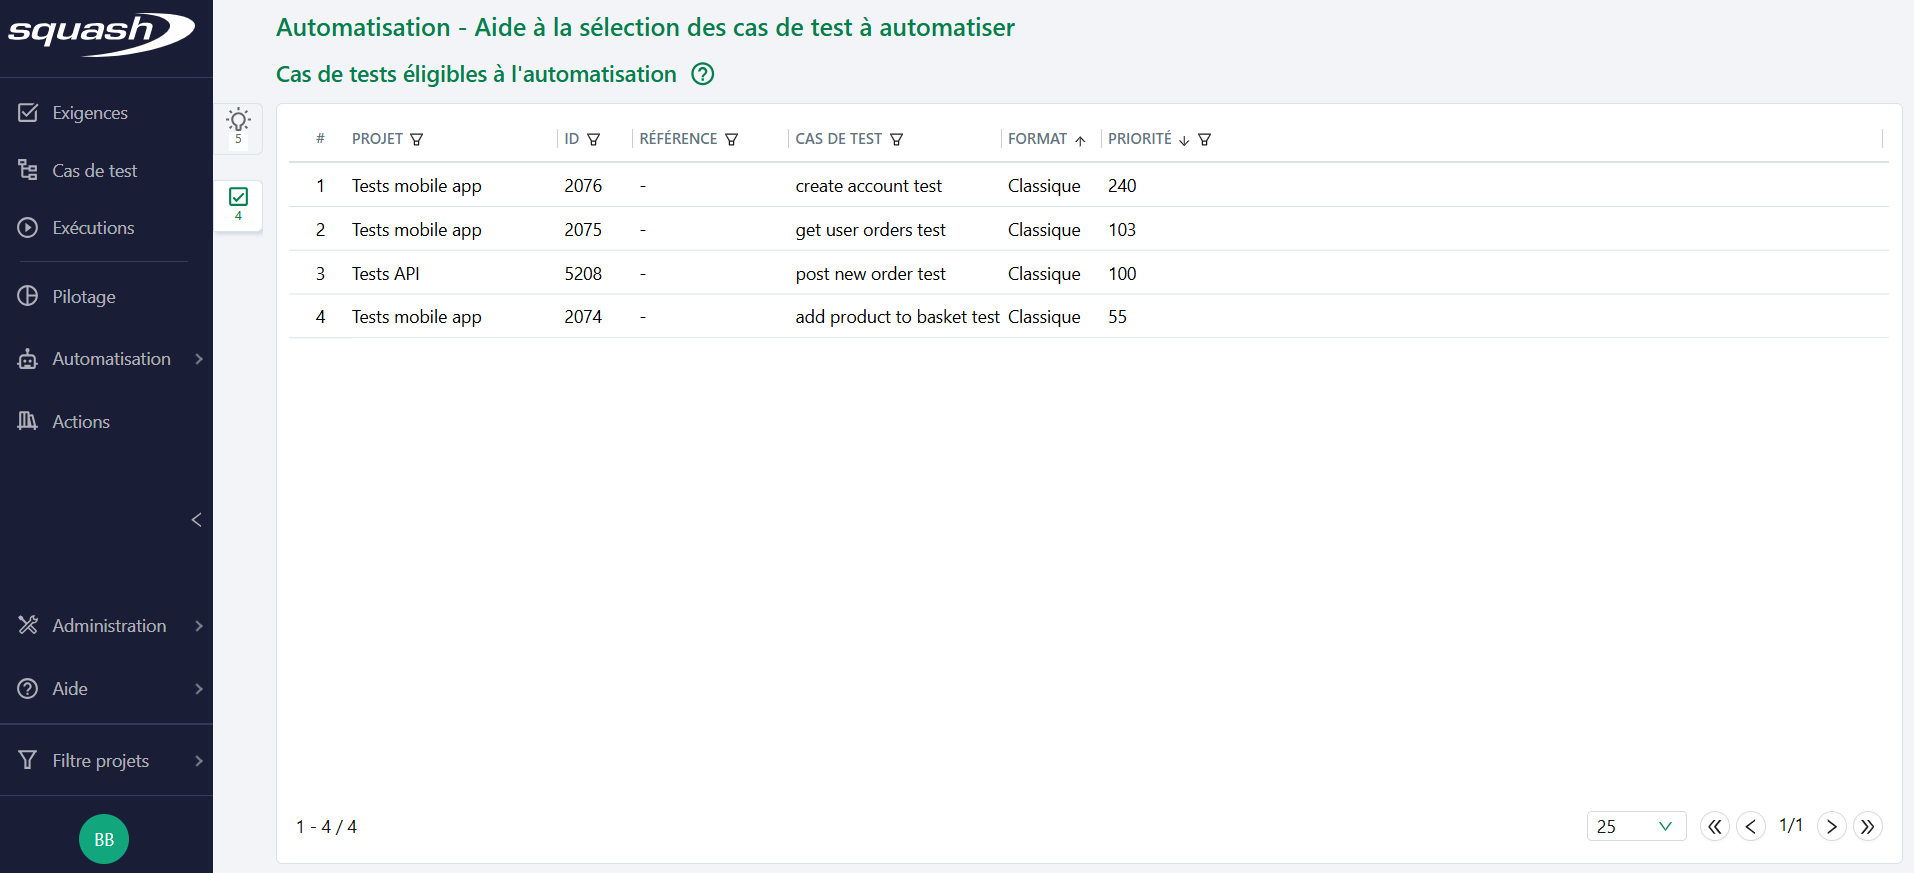Click the Filtre projets funnel icon
Image resolution: width=1914 pixels, height=873 pixels.
pos(28,760)
